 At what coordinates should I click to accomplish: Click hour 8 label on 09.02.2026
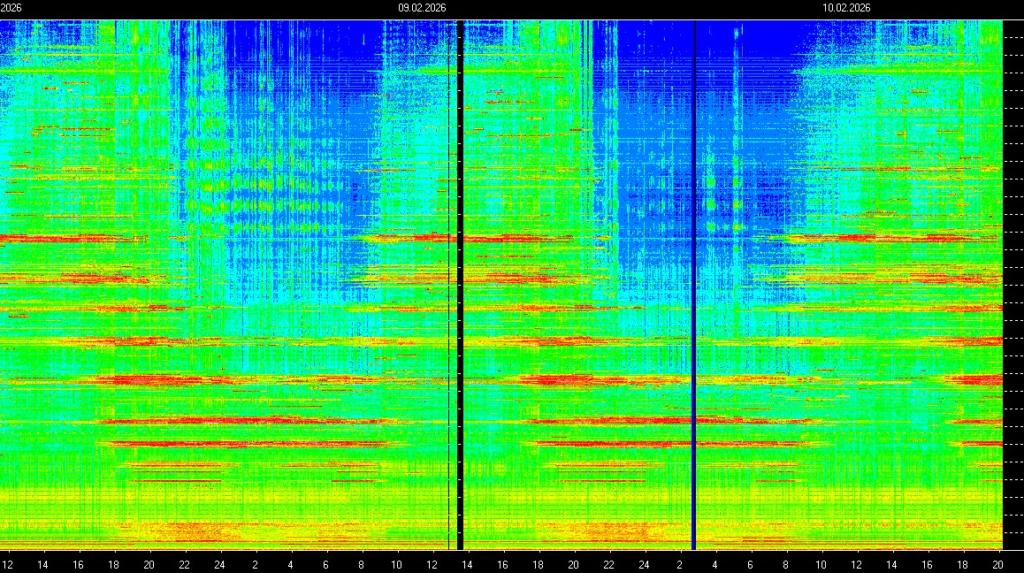tap(361, 565)
